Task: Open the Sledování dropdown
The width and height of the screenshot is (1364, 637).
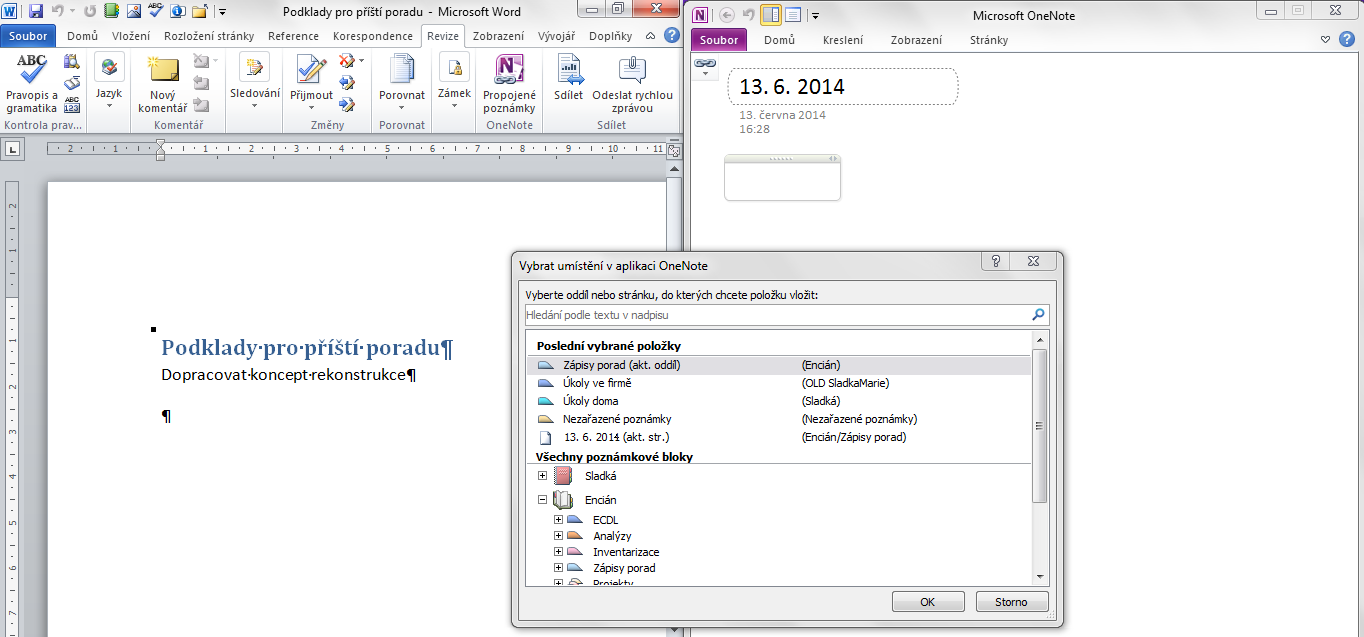Action: (x=254, y=83)
